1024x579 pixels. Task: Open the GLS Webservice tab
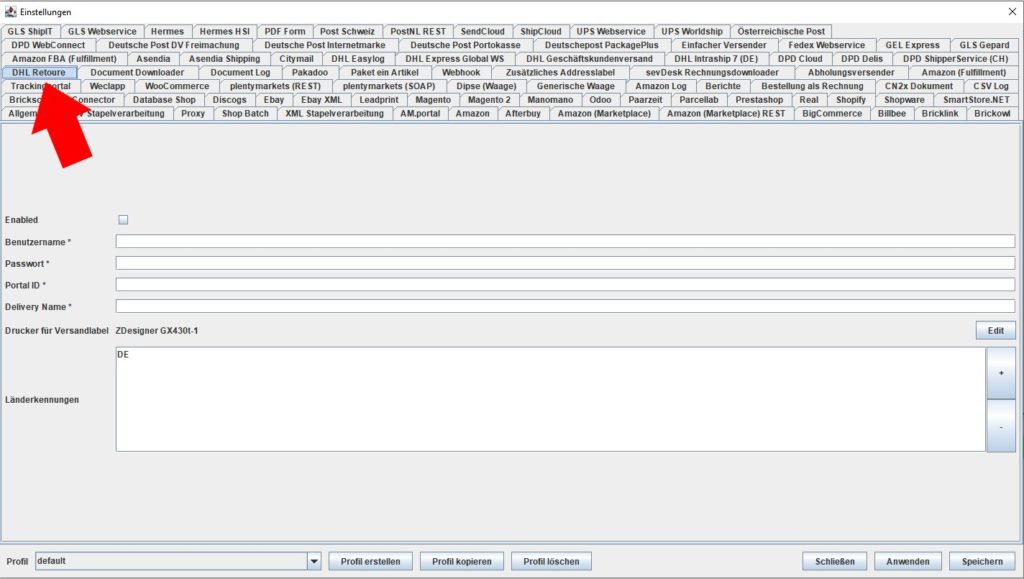(102, 31)
